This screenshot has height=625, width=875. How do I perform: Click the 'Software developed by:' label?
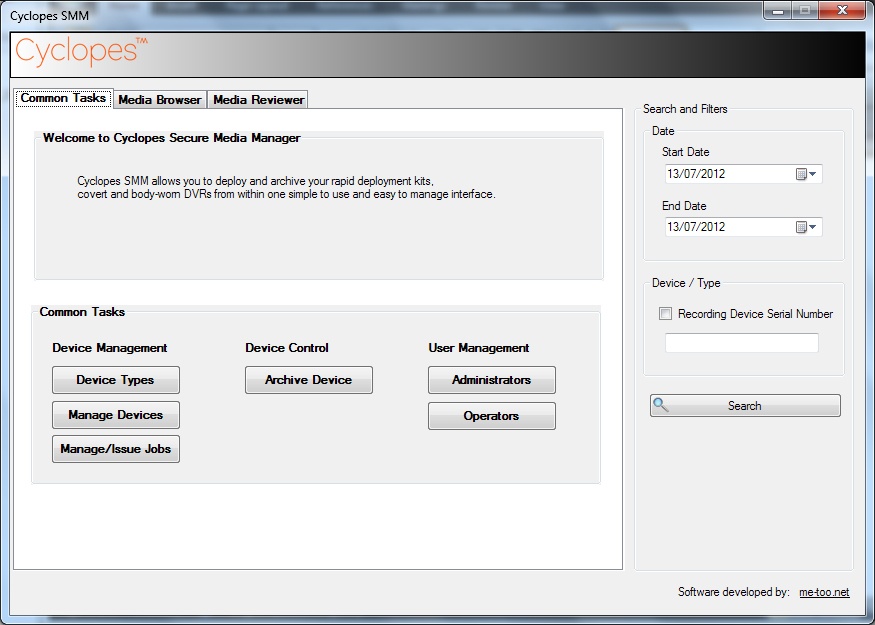[x=734, y=592]
